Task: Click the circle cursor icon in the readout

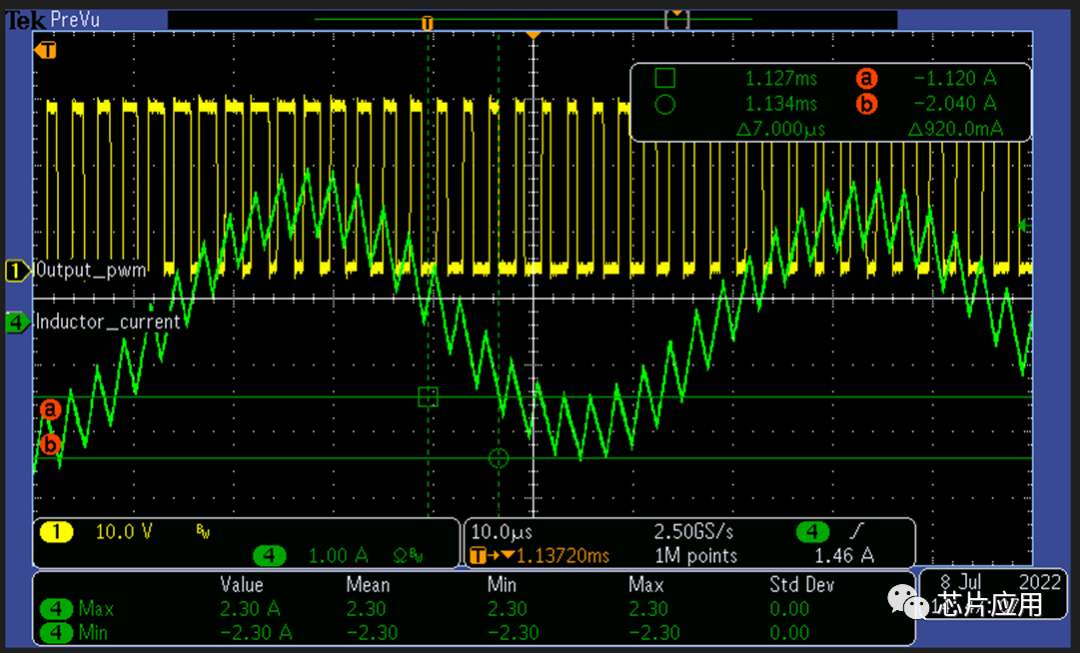Action: point(666,103)
